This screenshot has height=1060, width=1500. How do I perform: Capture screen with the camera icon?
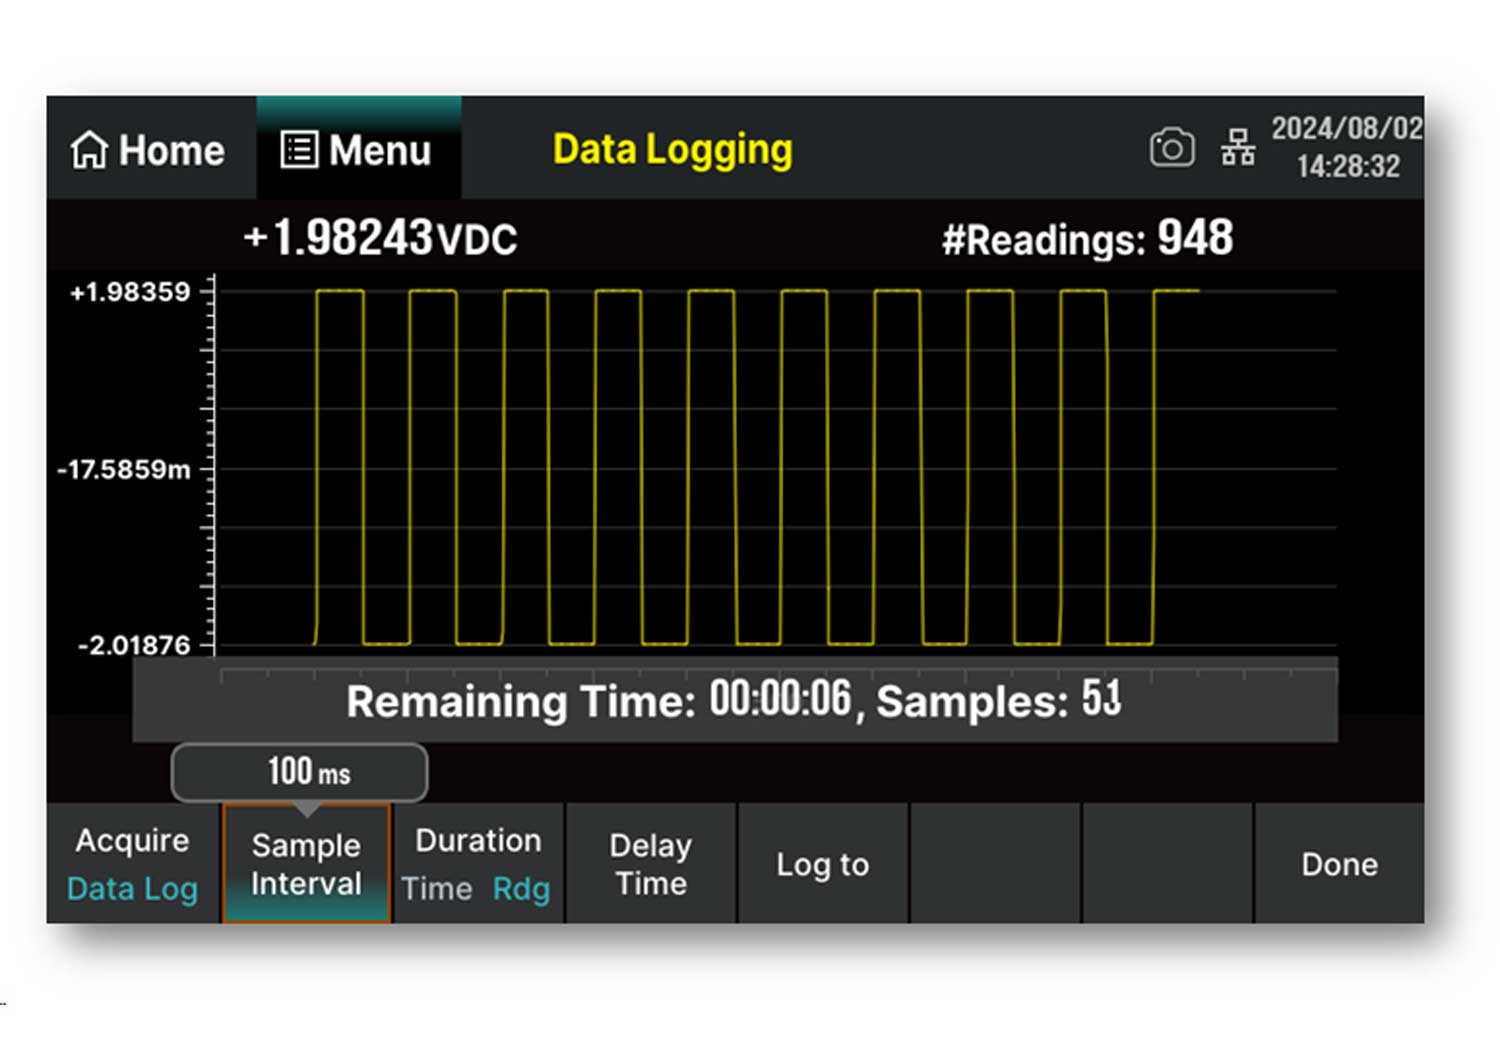[1171, 148]
